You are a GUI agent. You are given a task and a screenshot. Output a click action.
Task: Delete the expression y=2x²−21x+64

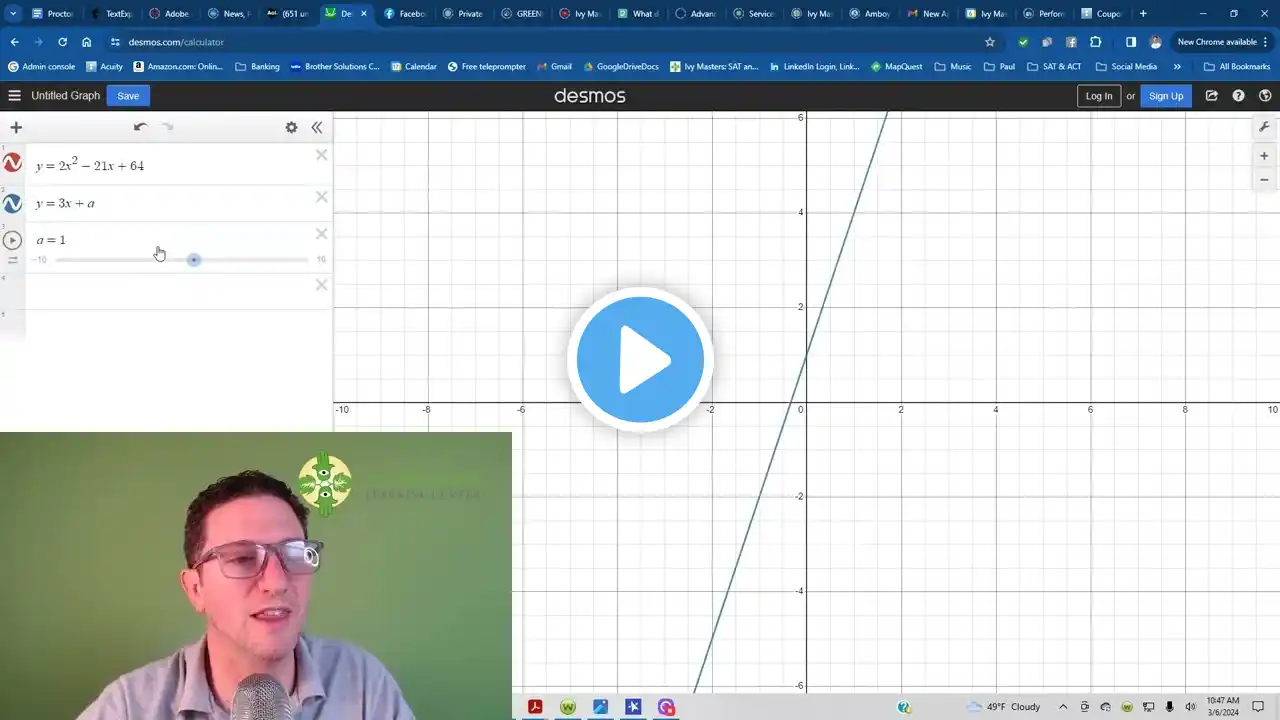tap(321, 155)
